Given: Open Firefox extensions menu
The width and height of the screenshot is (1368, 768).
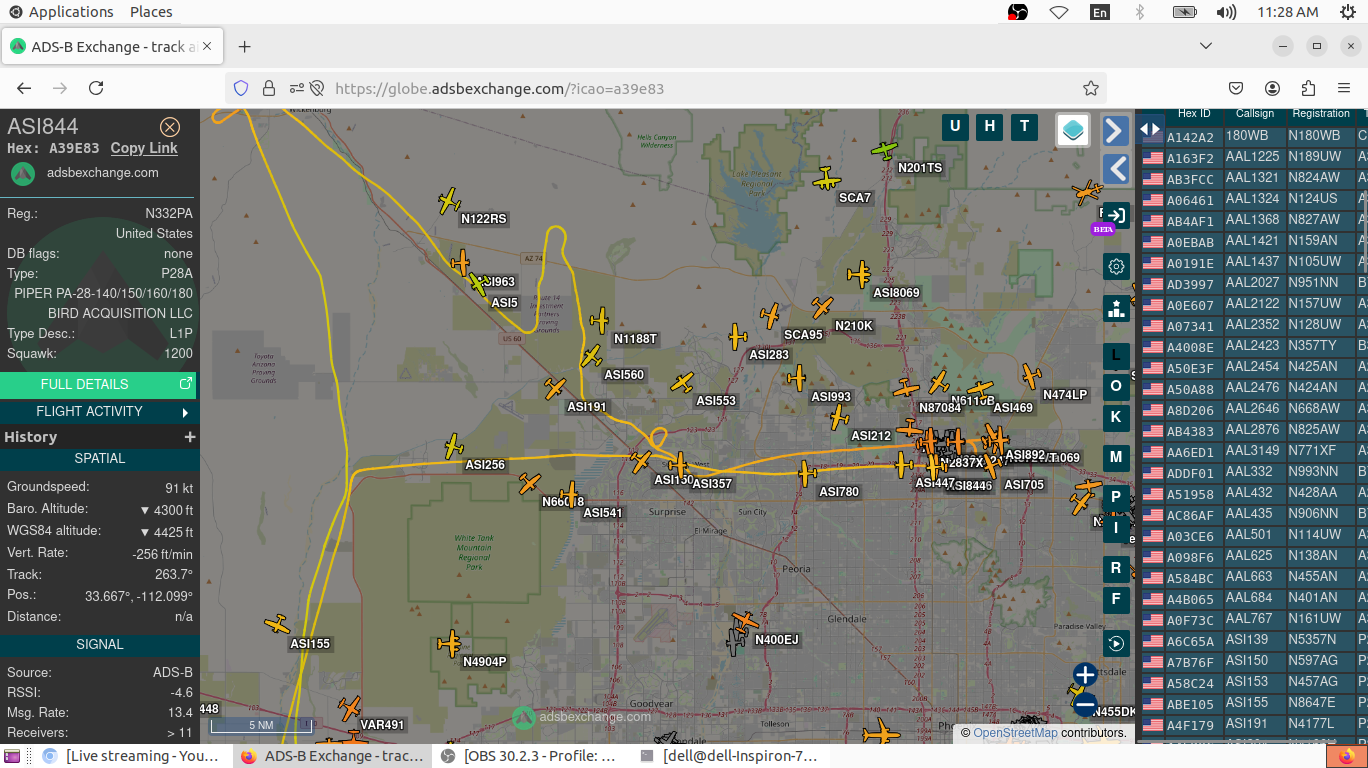Looking at the screenshot, I should coord(1309,88).
